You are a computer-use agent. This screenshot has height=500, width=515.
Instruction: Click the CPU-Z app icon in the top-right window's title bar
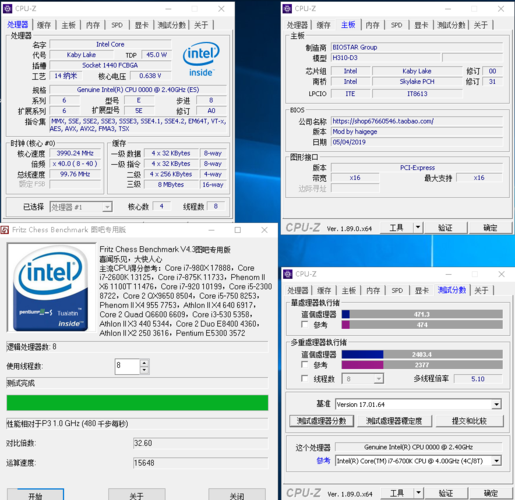(x=287, y=9)
